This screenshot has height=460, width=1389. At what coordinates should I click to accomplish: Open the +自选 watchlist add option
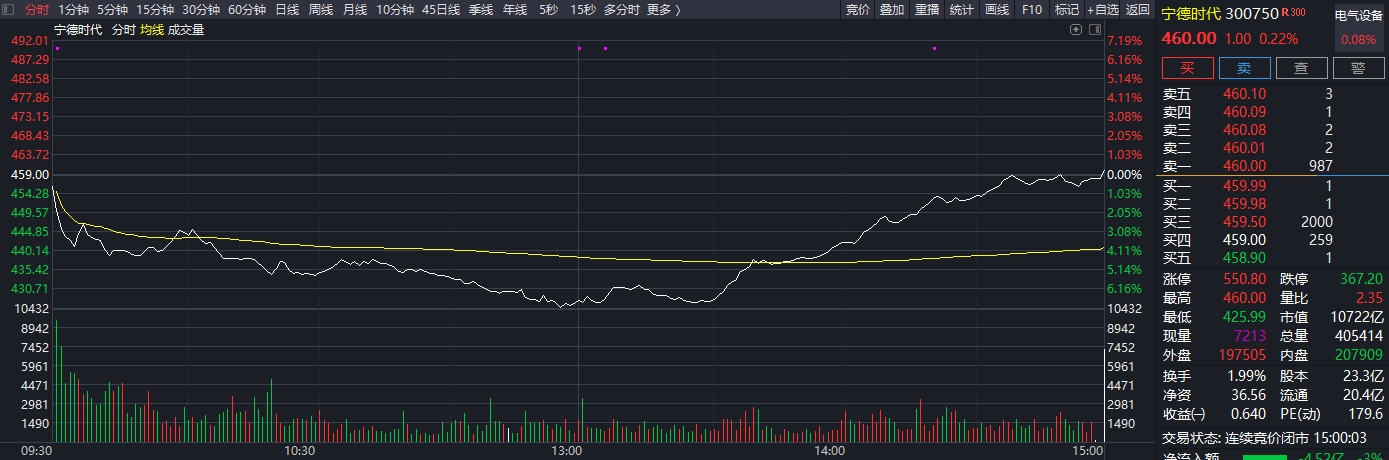click(x=1103, y=10)
